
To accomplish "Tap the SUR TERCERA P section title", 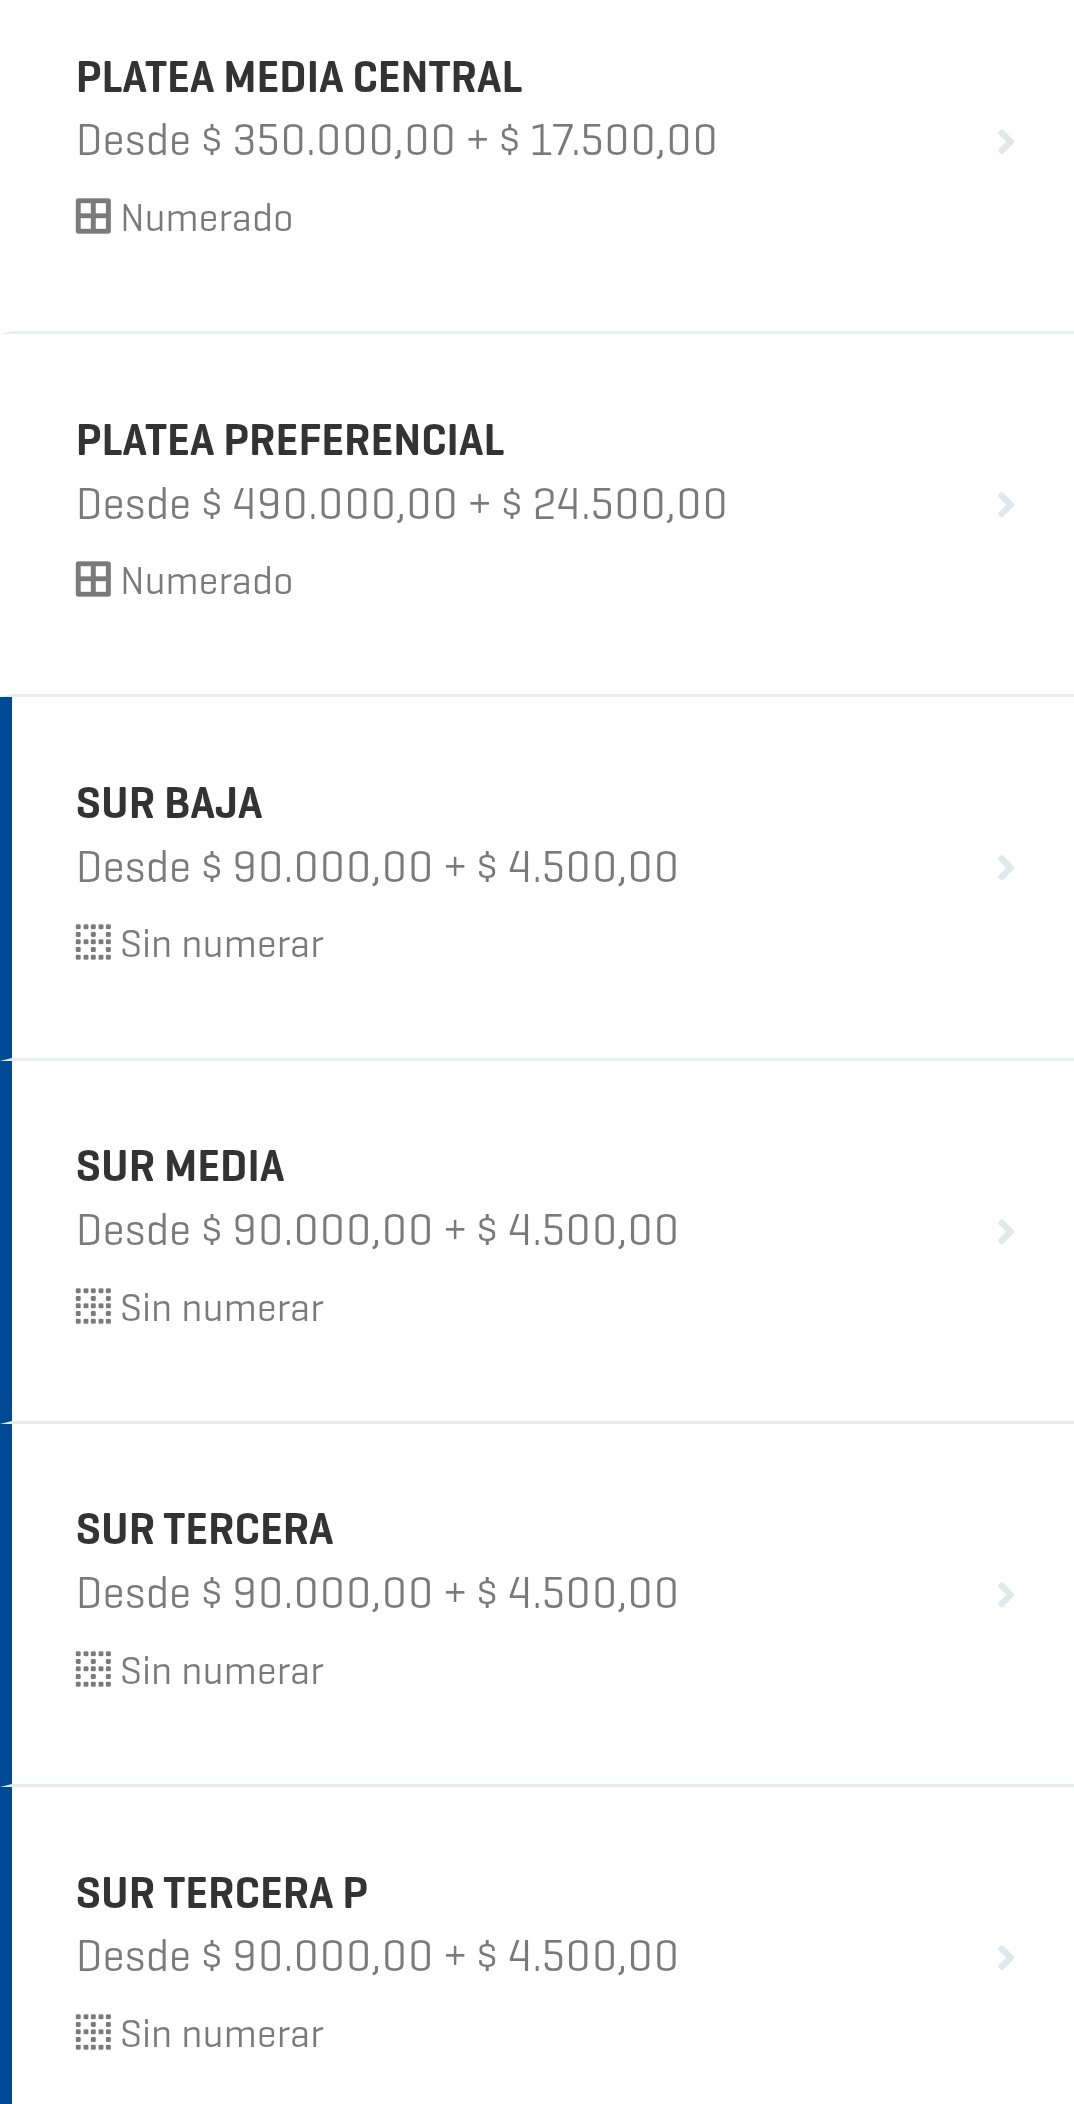I will (x=222, y=1893).
